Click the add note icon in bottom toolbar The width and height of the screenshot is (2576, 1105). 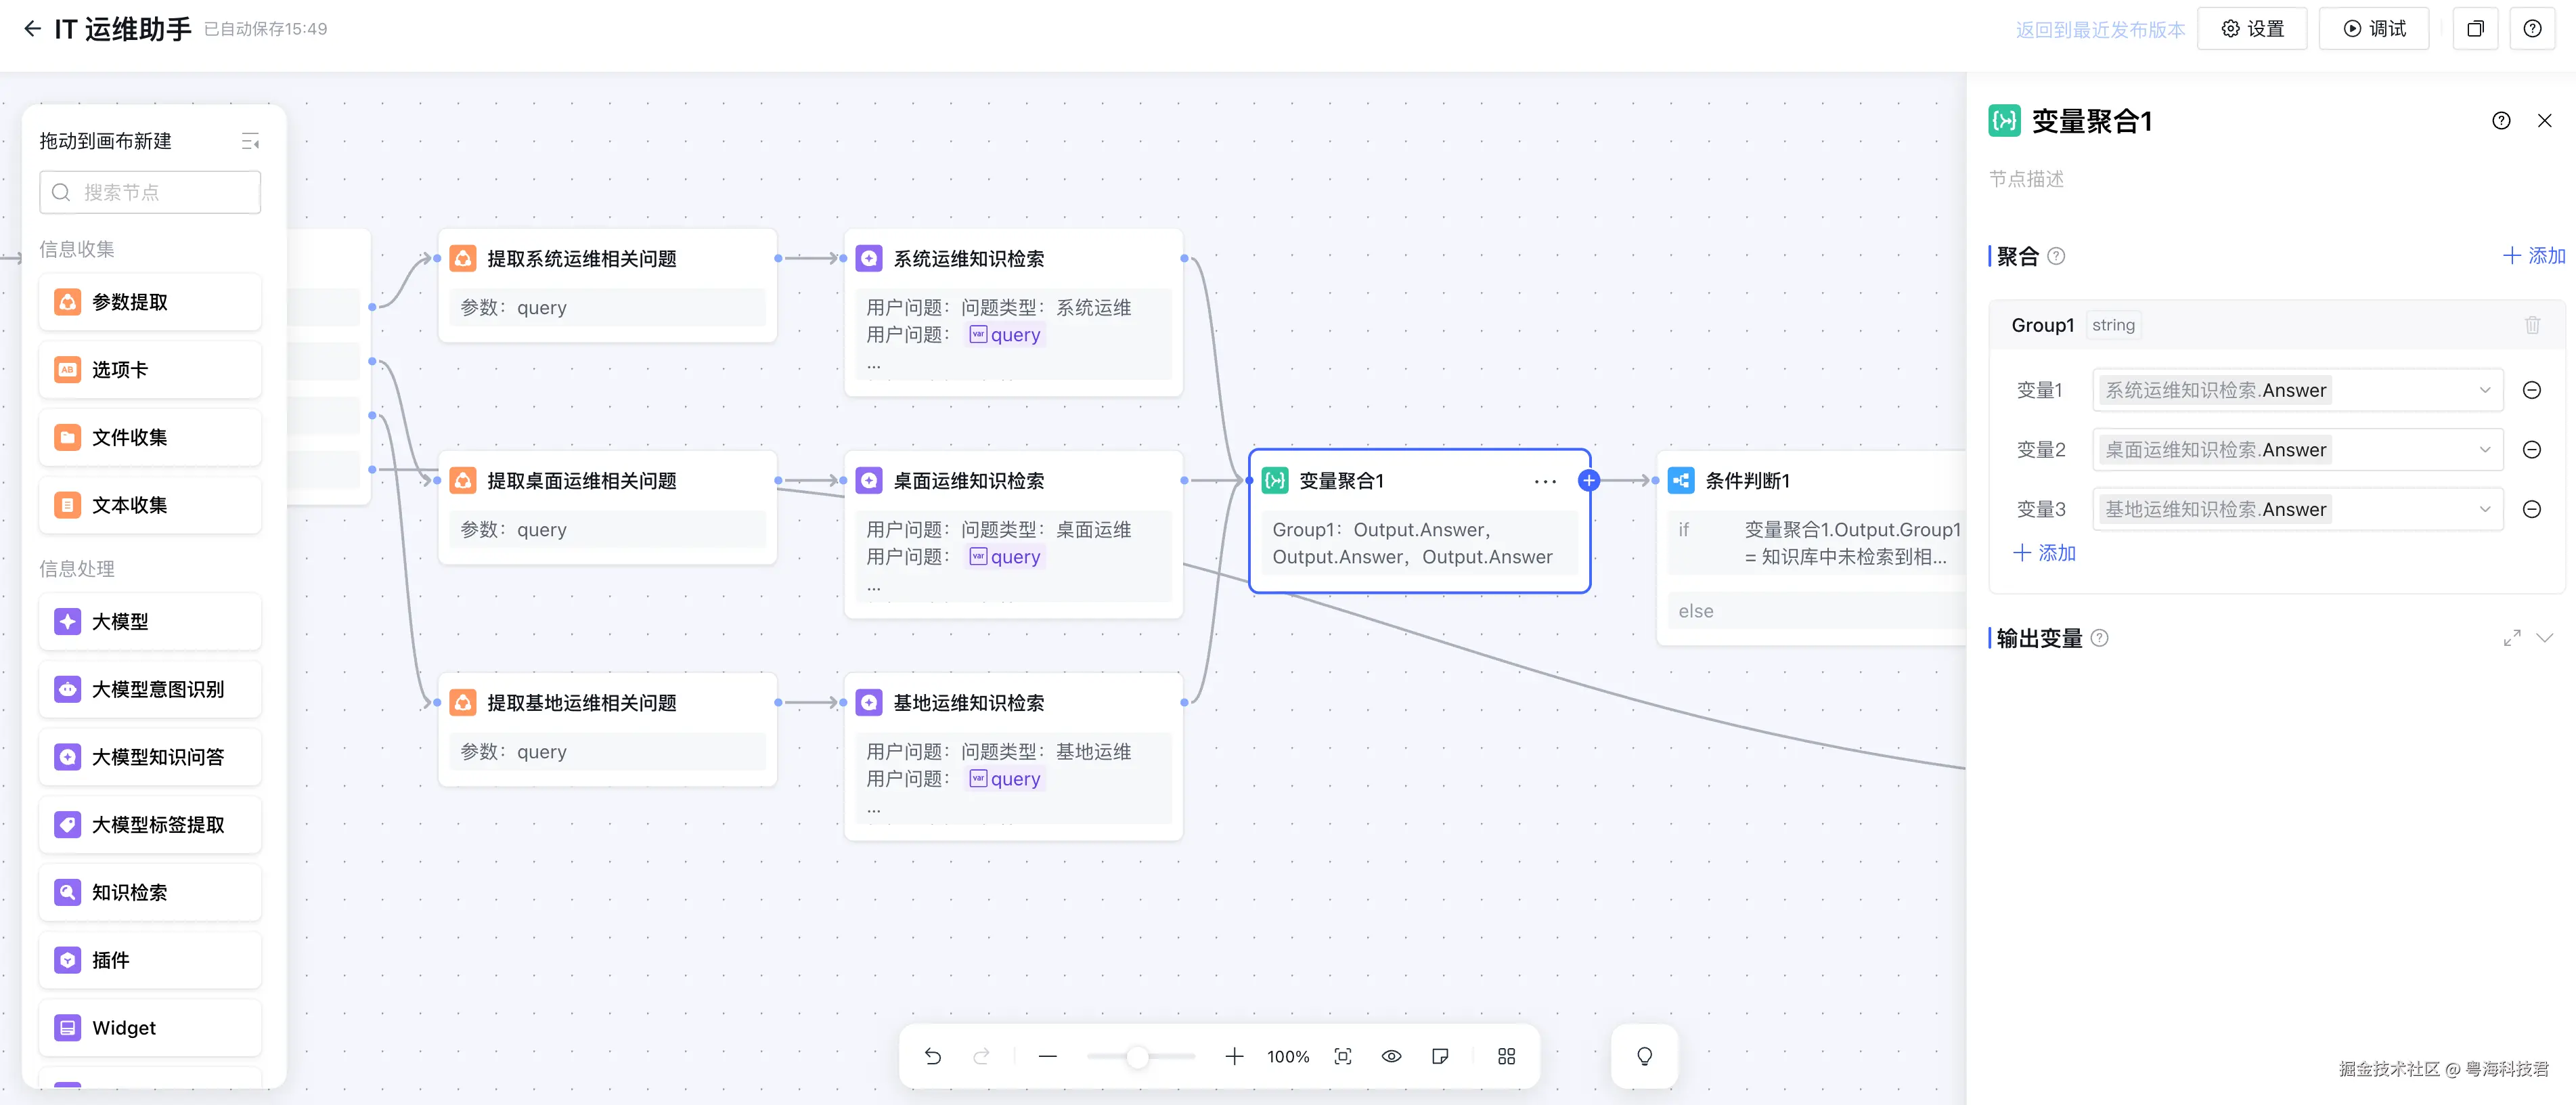click(1440, 1056)
